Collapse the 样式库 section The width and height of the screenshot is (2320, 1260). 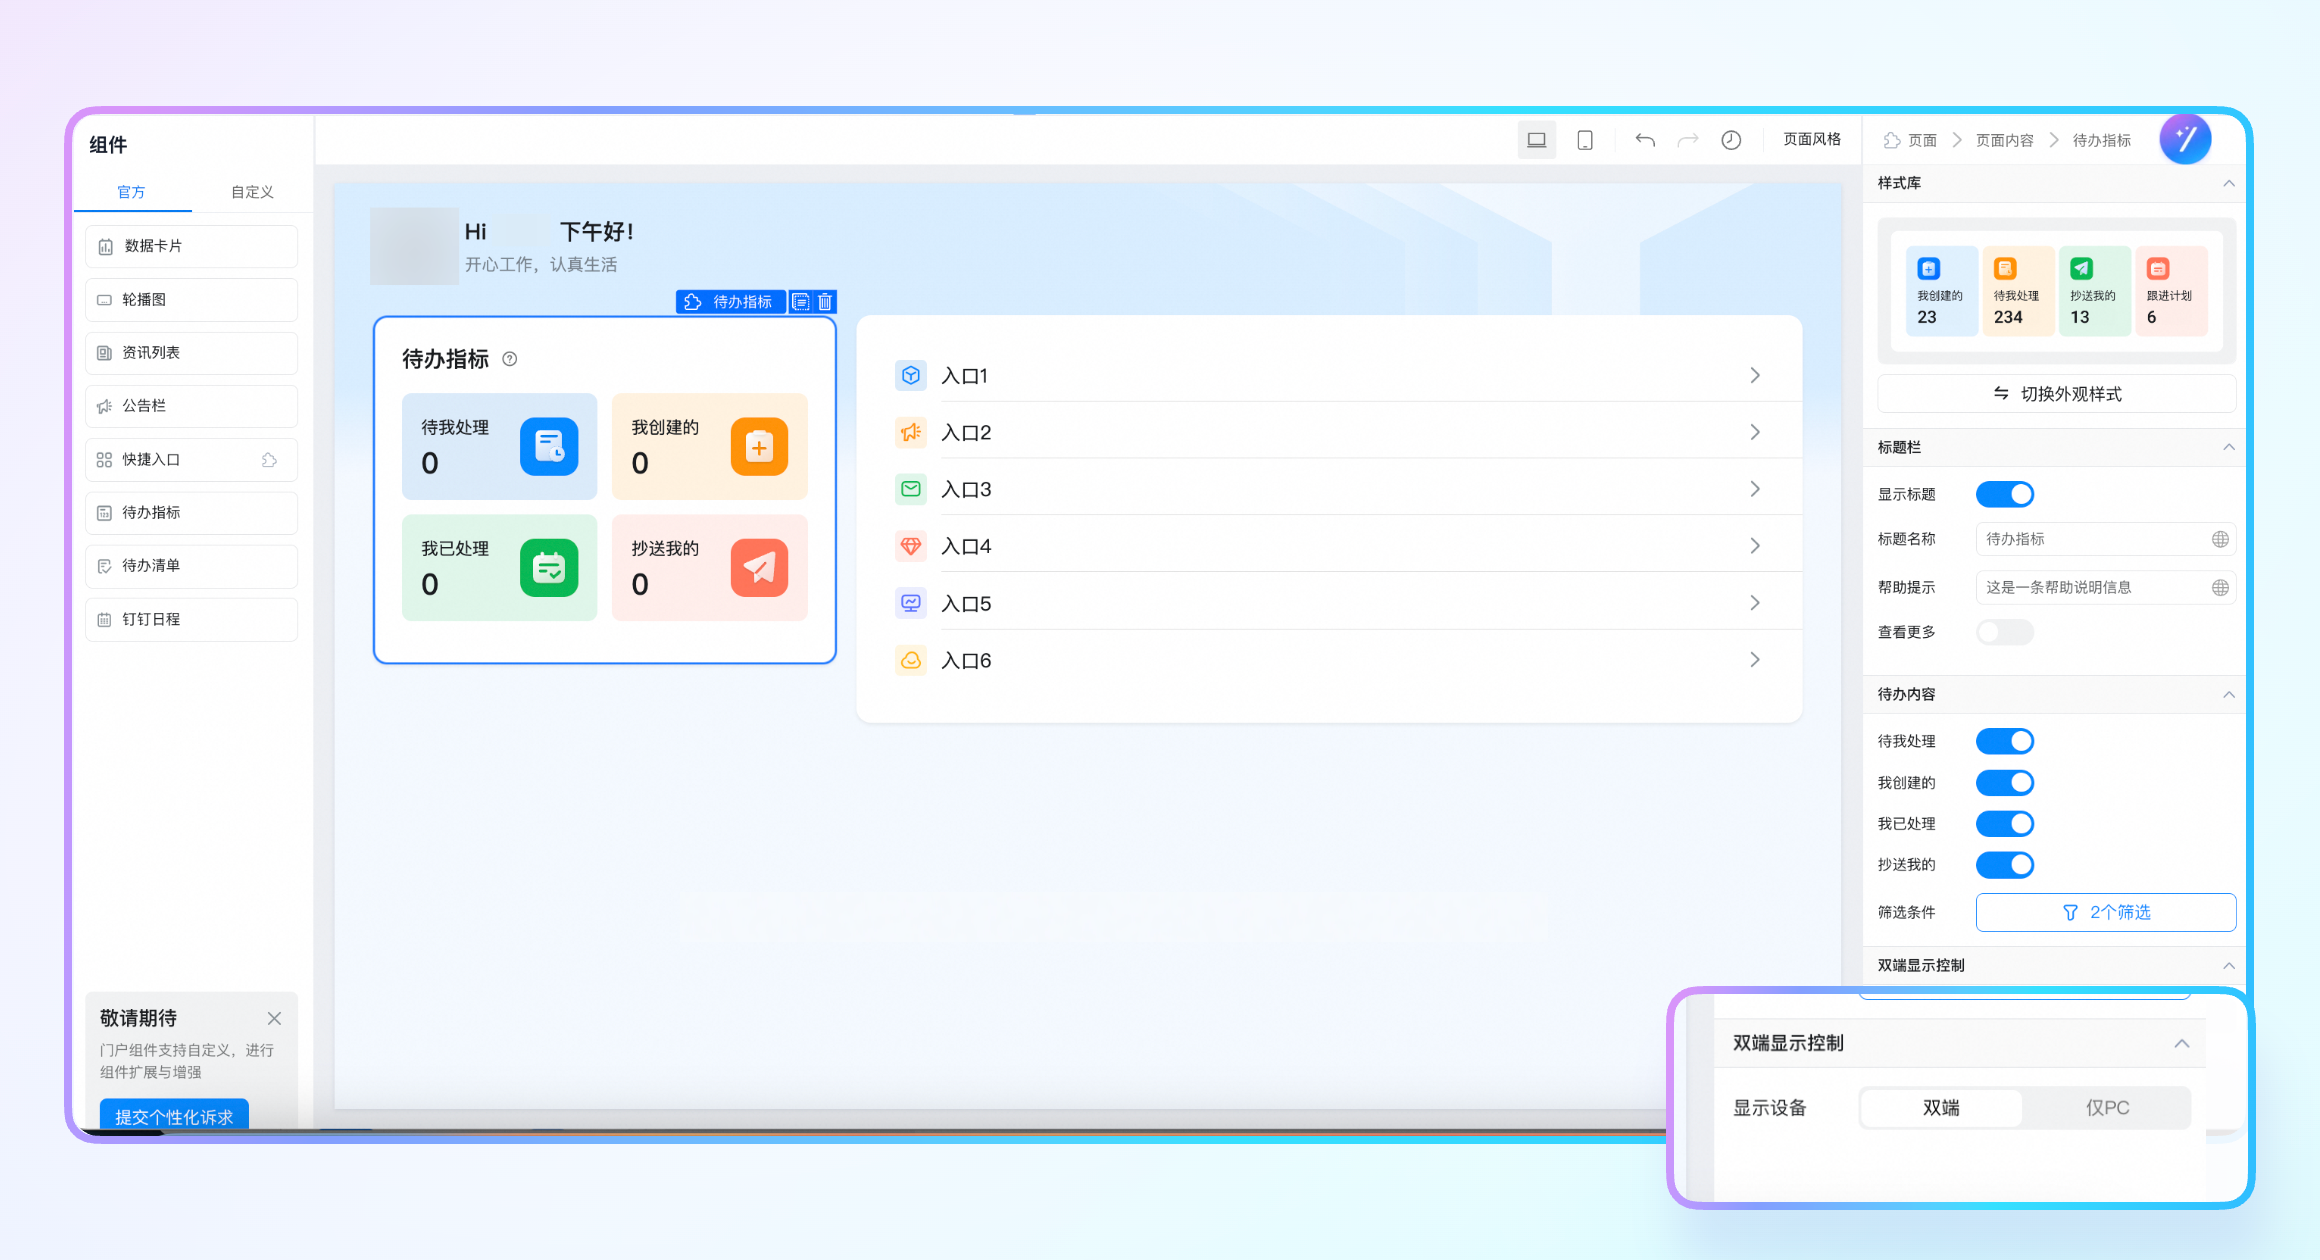click(x=2228, y=183)
